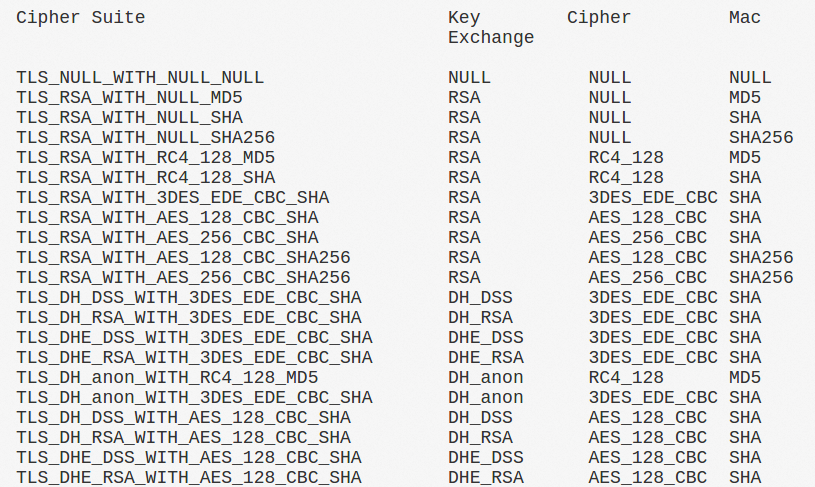Screen dimensions: 815x487
Task: Click the Cipher column header text
Action: [x=599, y=18]
